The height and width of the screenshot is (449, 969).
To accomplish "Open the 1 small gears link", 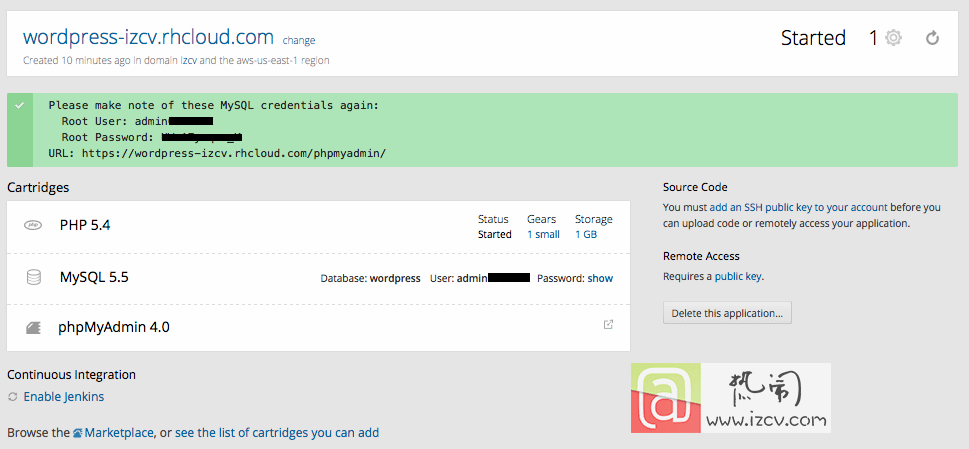I will pos(543,235).
